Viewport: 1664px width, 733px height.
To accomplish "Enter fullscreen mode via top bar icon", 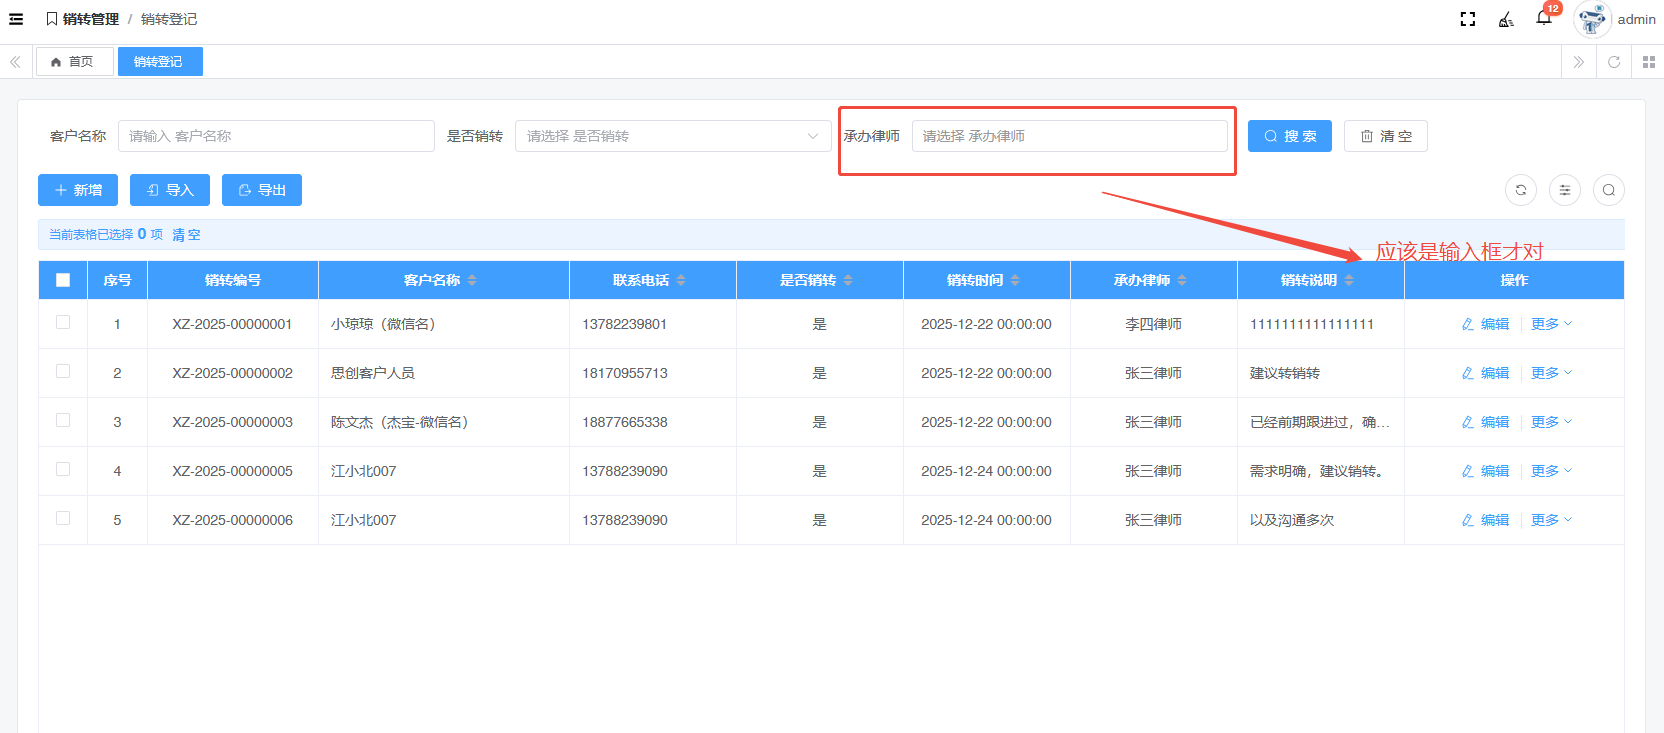I will coord(1468,19).
